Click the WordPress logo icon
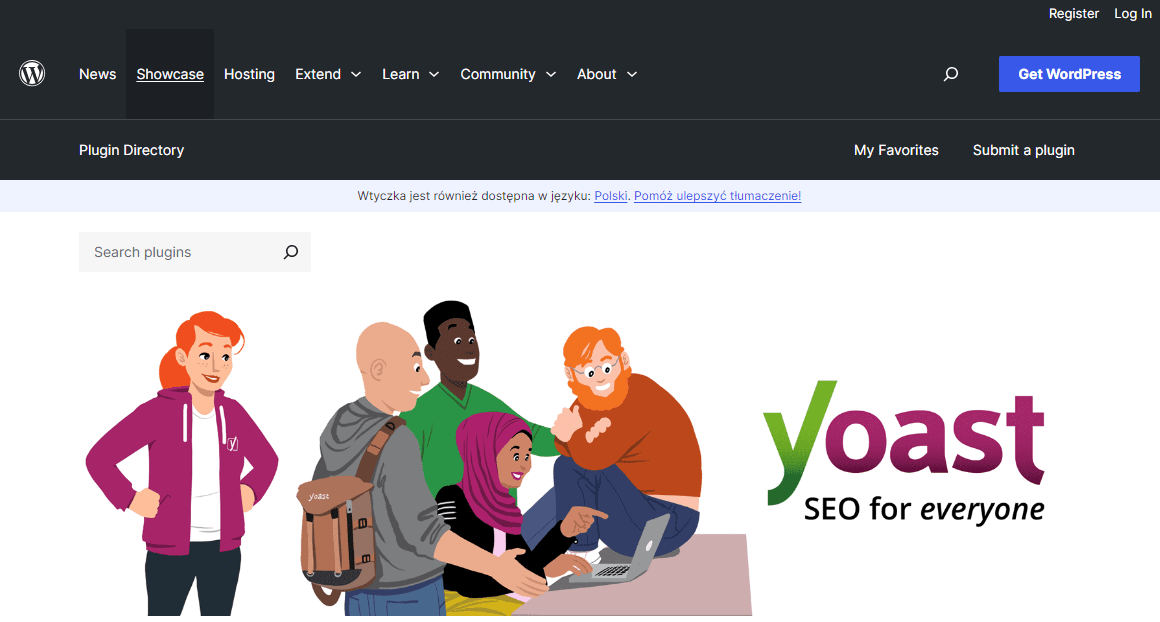Image resolution: width=1160 pixels, height=622 pixels. (x=31, y=73)
